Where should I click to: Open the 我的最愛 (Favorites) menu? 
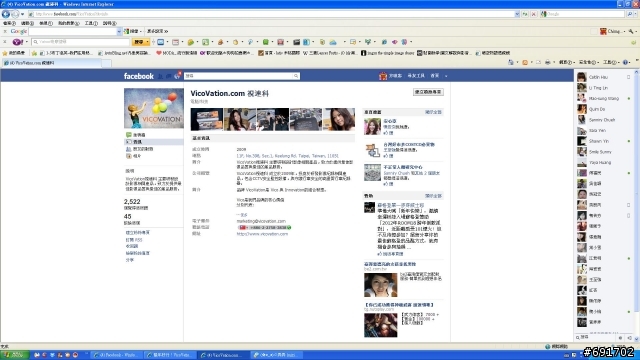tap(68, 23)
